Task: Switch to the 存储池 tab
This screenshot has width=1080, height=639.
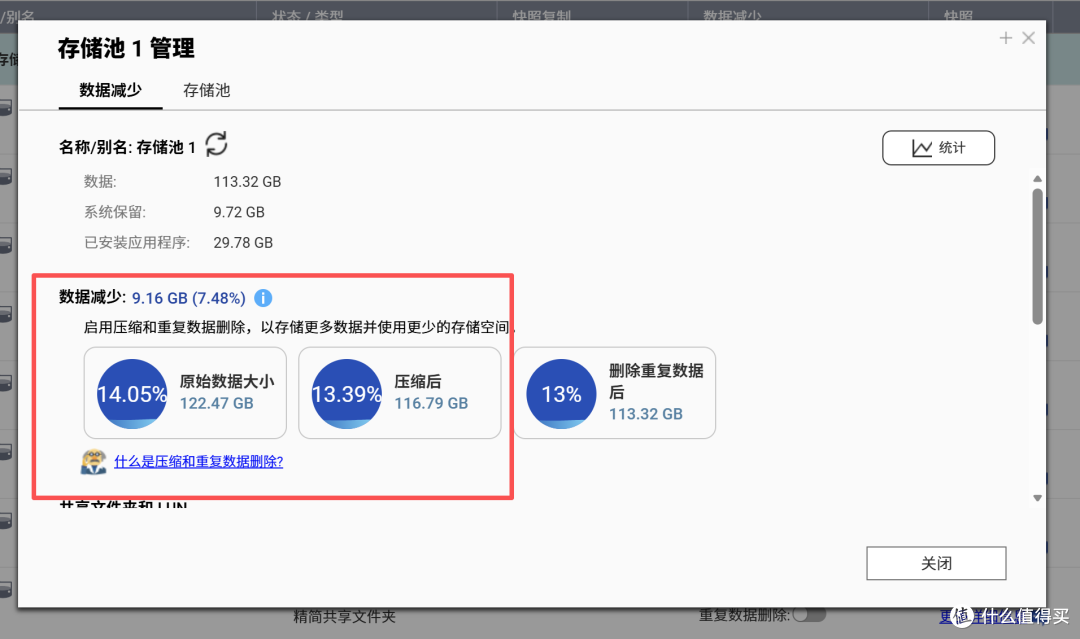Action: [x=207, y=90]
